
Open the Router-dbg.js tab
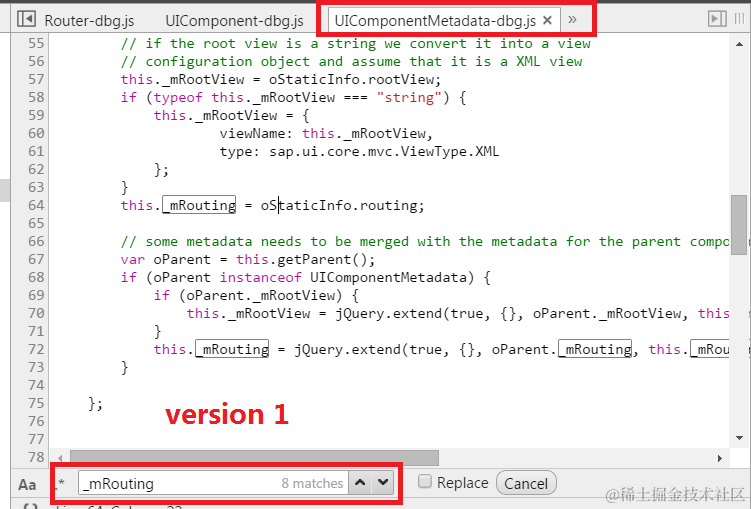(x=89, y=21)
